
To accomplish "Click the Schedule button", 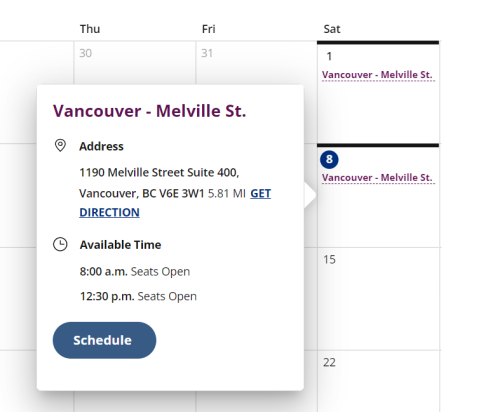I will coord(104,340).
